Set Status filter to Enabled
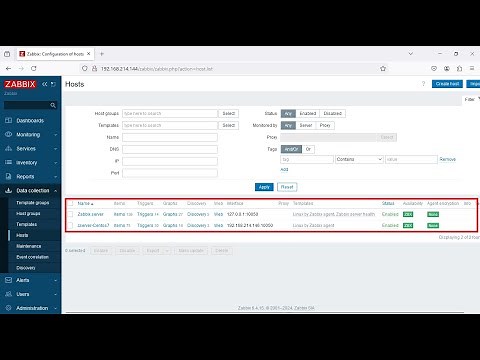 (x=308, y=113)
